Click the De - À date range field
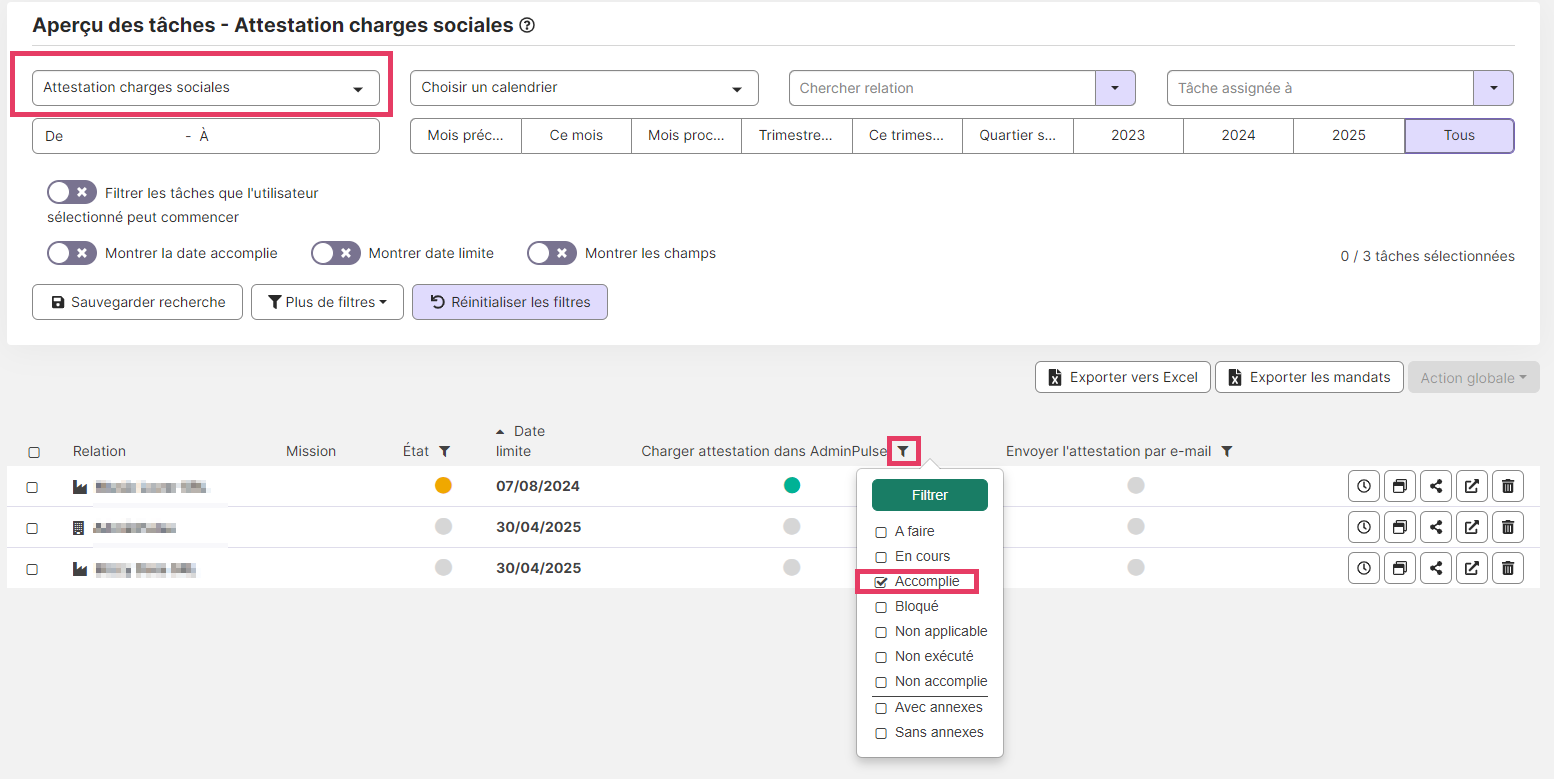This screenshot has height=779, width=1554. (206, 136)
